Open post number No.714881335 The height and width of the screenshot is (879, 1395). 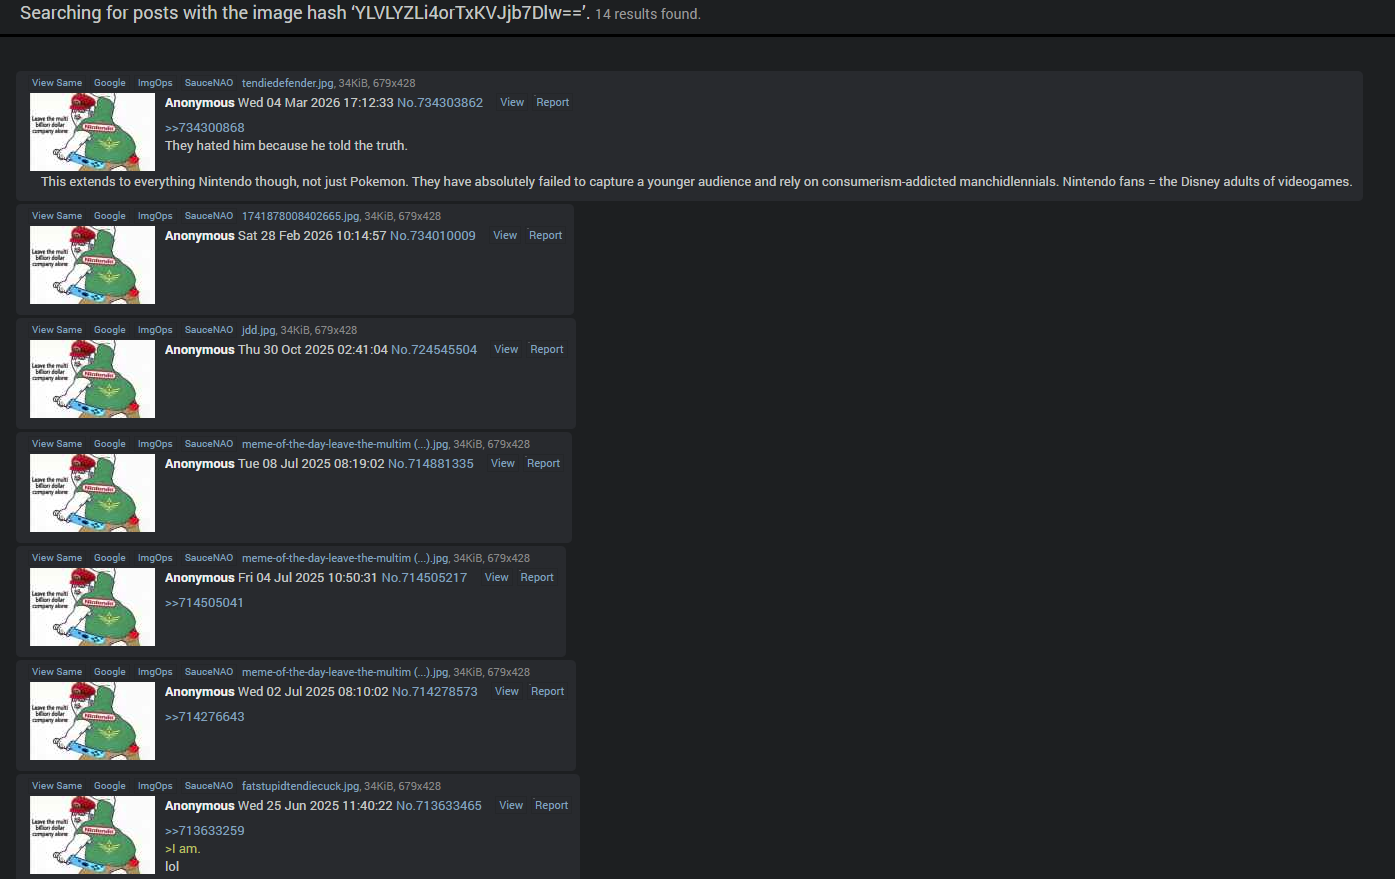pyautogui.click(x=431, y=464)
